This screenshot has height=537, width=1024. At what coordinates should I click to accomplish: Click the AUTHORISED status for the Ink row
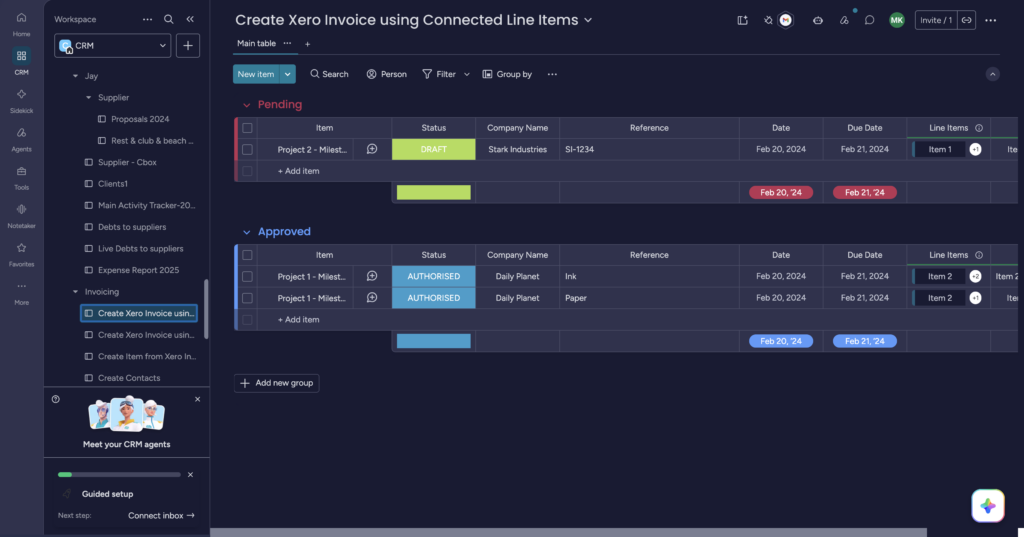[434, 276]
